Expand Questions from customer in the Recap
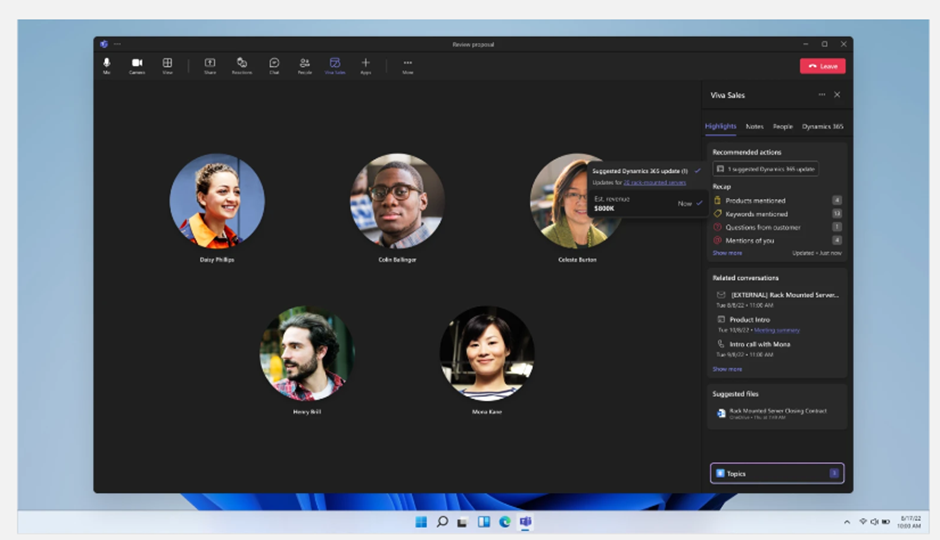 coord(777,227)
